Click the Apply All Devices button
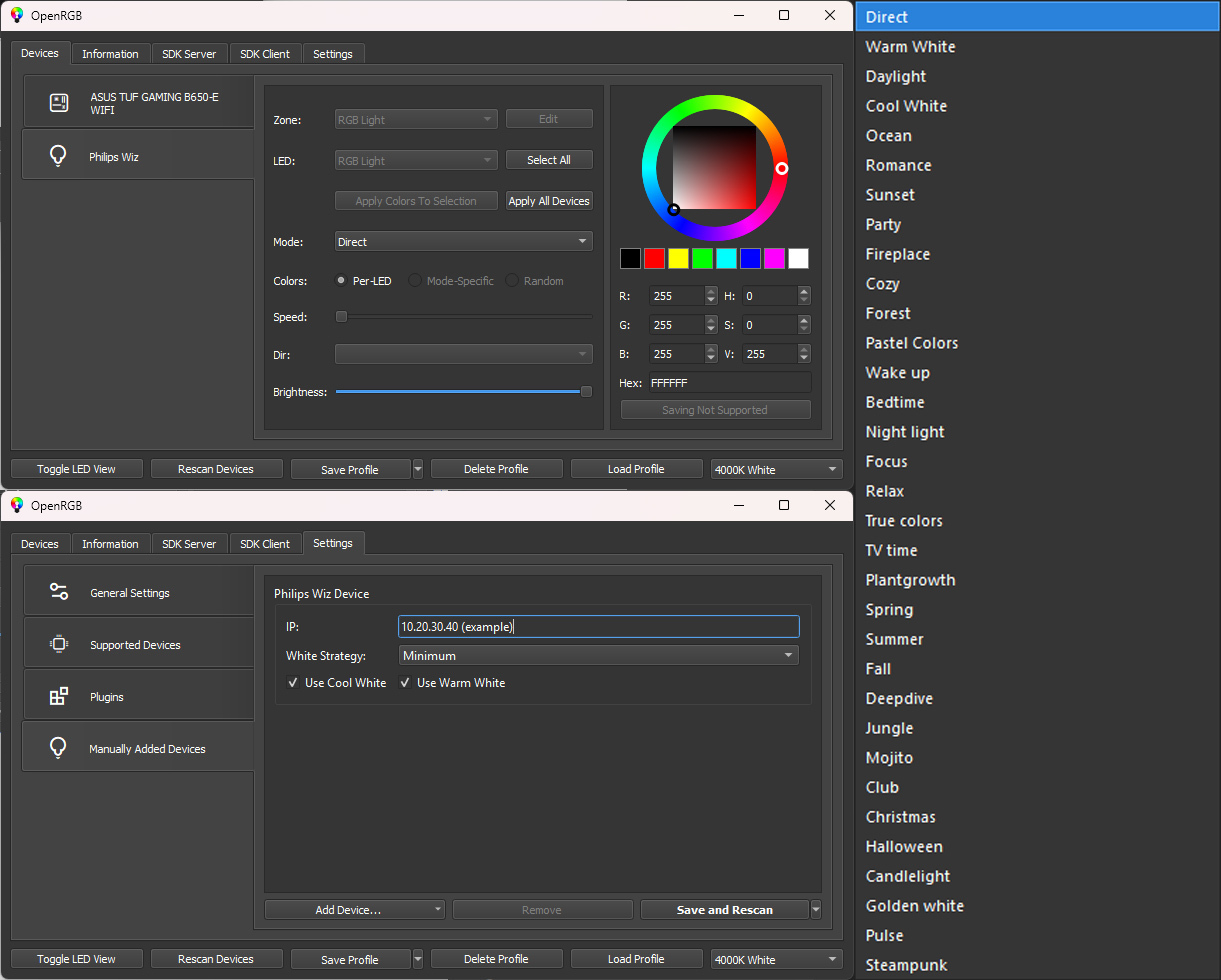The width and height of the screenshot is (1221, 980). tap(549, 201)
